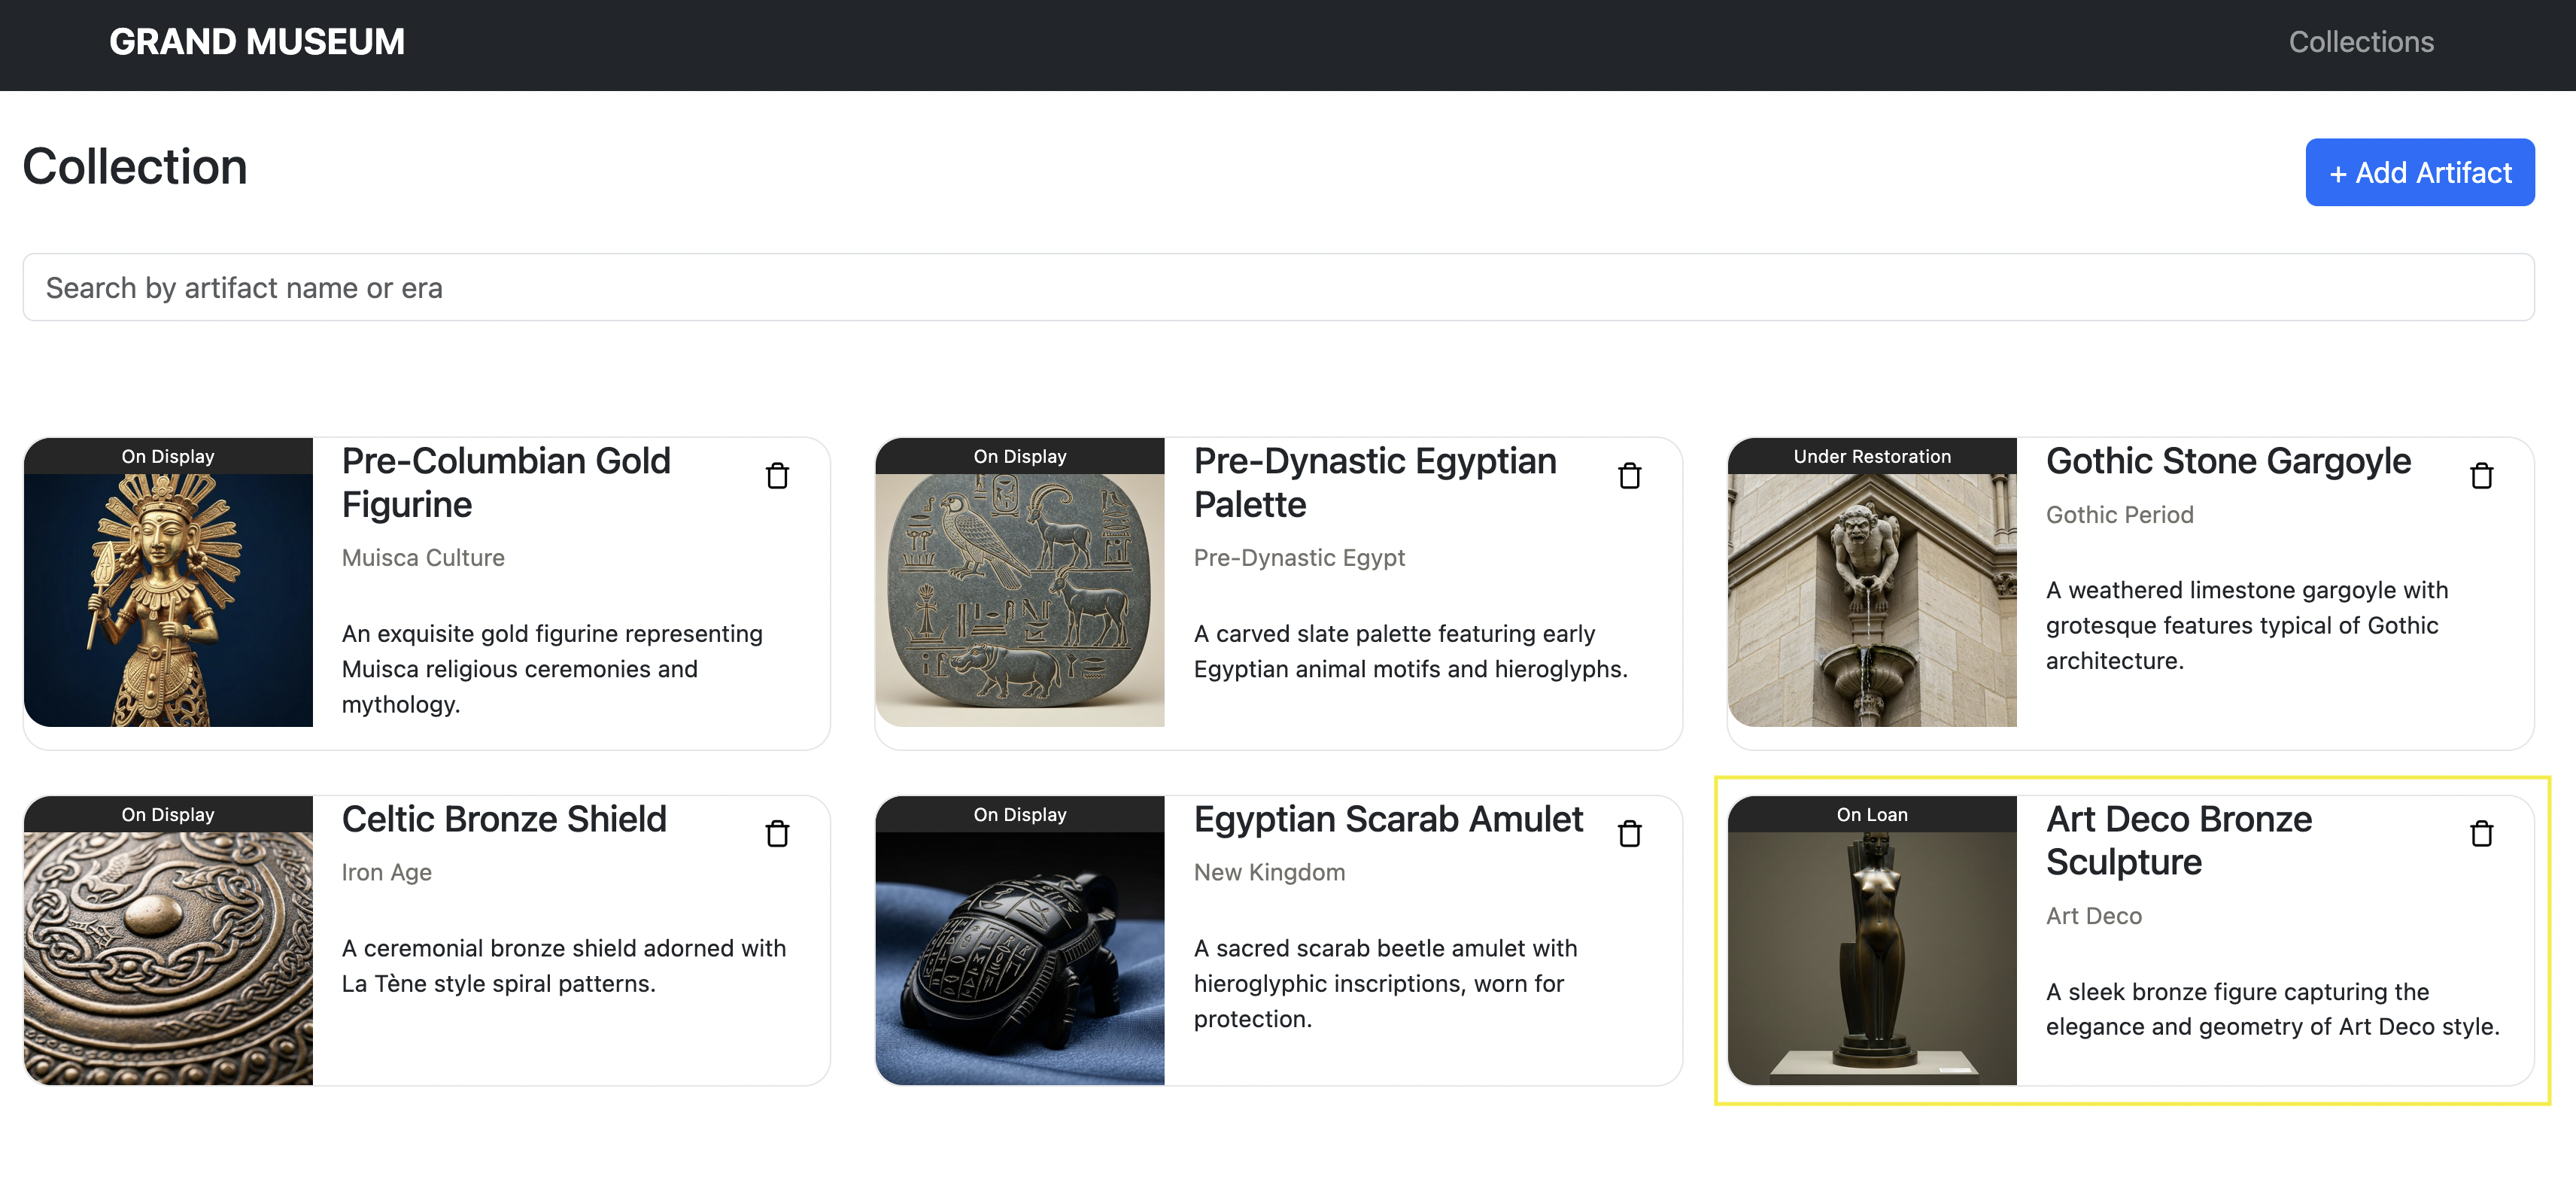Remove the Celtic Bronze Shield card
The height and width of the screenshot is (1192, 2576).
pos(777,834)
